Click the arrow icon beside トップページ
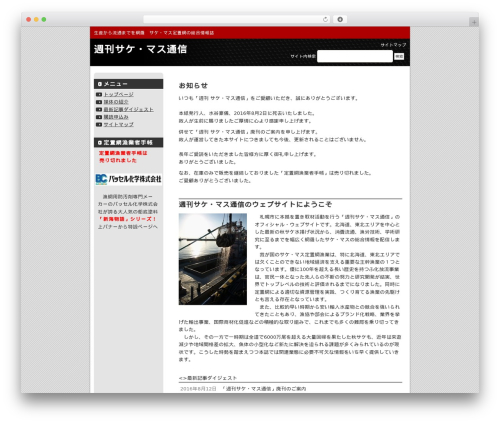500x423 pixels. coord(99,94)
